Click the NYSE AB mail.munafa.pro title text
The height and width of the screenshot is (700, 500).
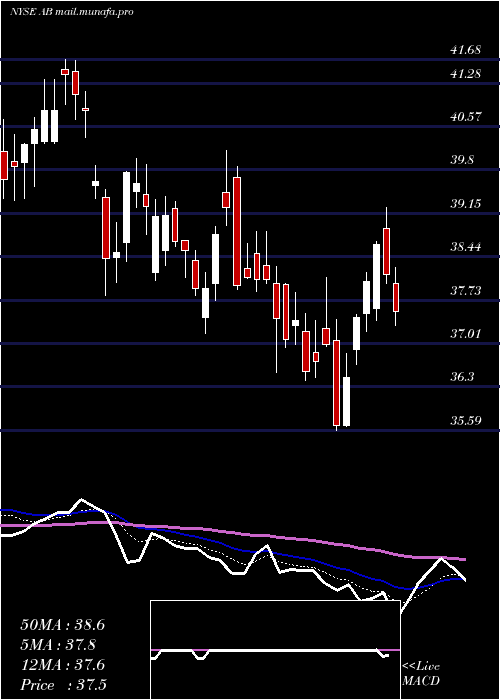(71, 12)
